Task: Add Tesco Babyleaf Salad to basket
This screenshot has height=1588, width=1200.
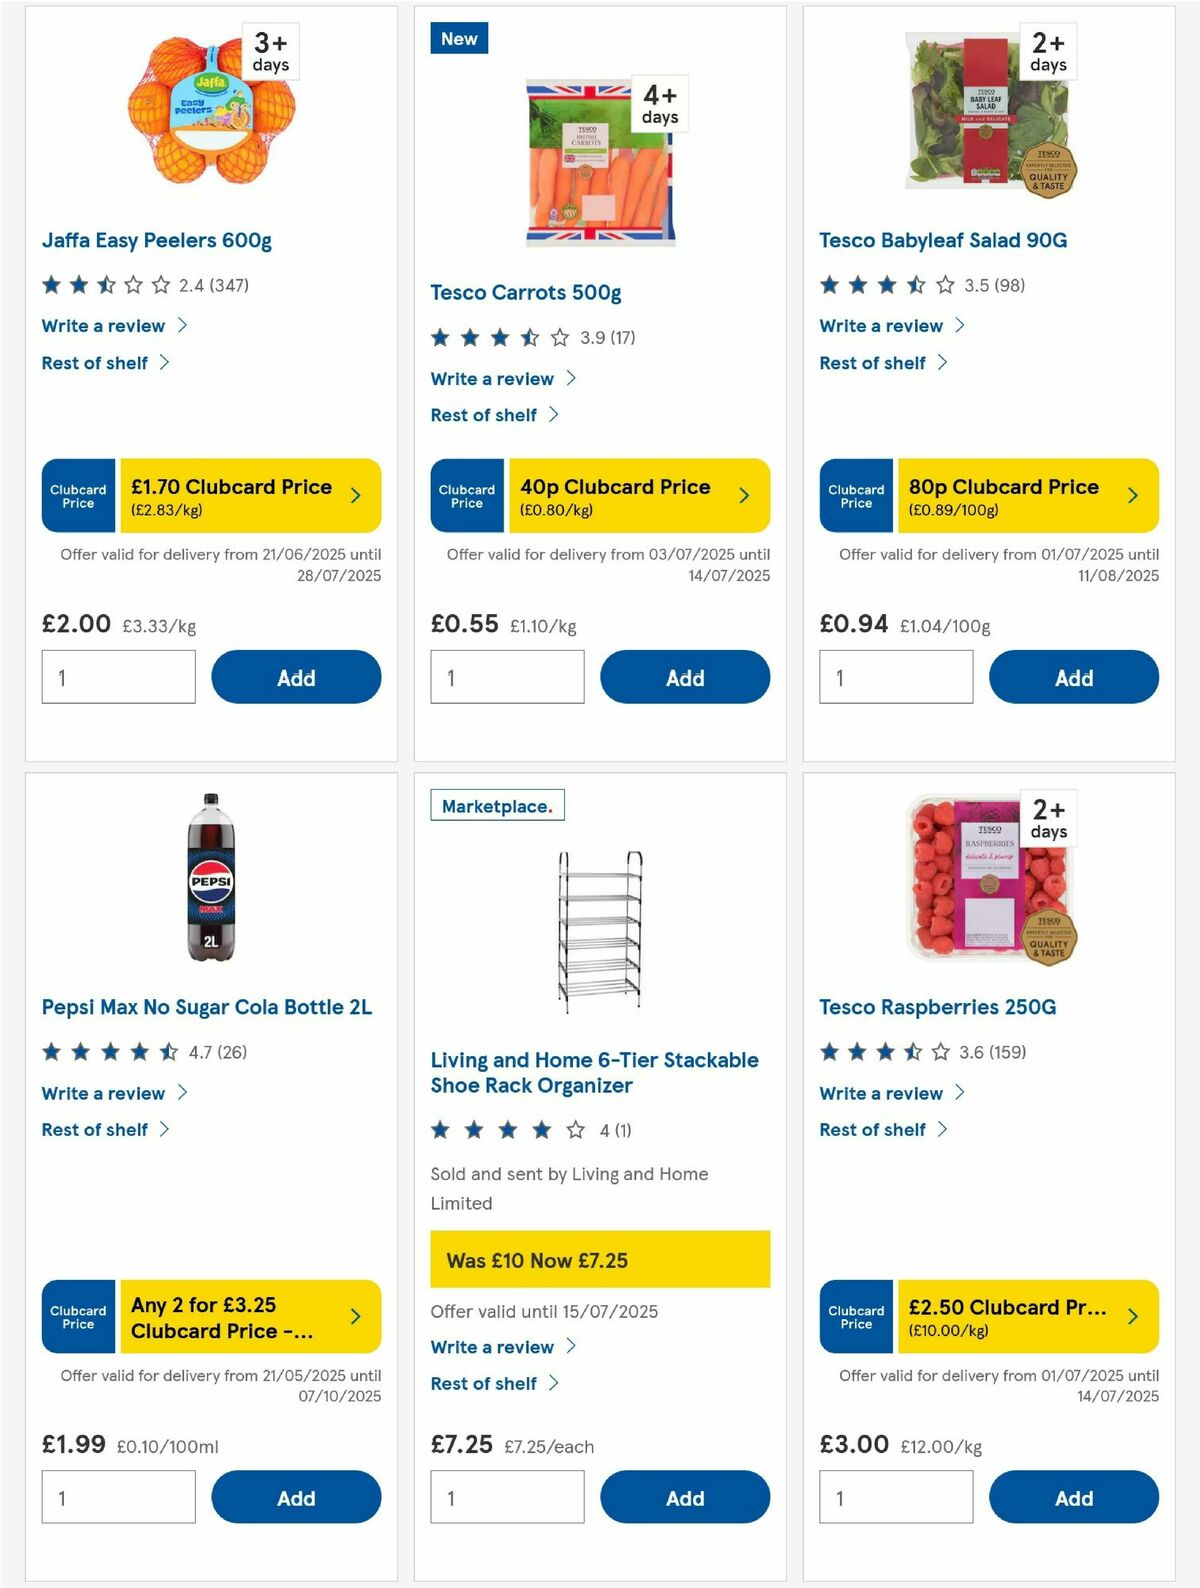Action: coord(1073,677)
